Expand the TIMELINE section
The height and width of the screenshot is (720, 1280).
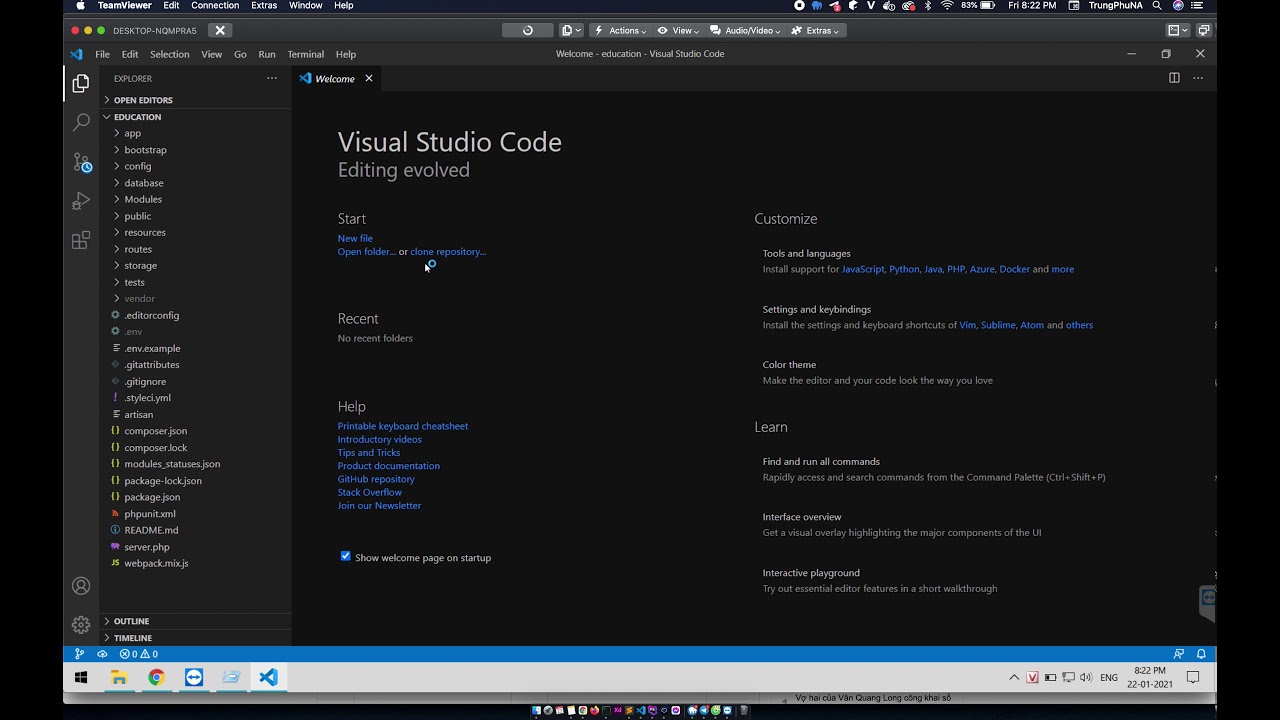(133, 638)
